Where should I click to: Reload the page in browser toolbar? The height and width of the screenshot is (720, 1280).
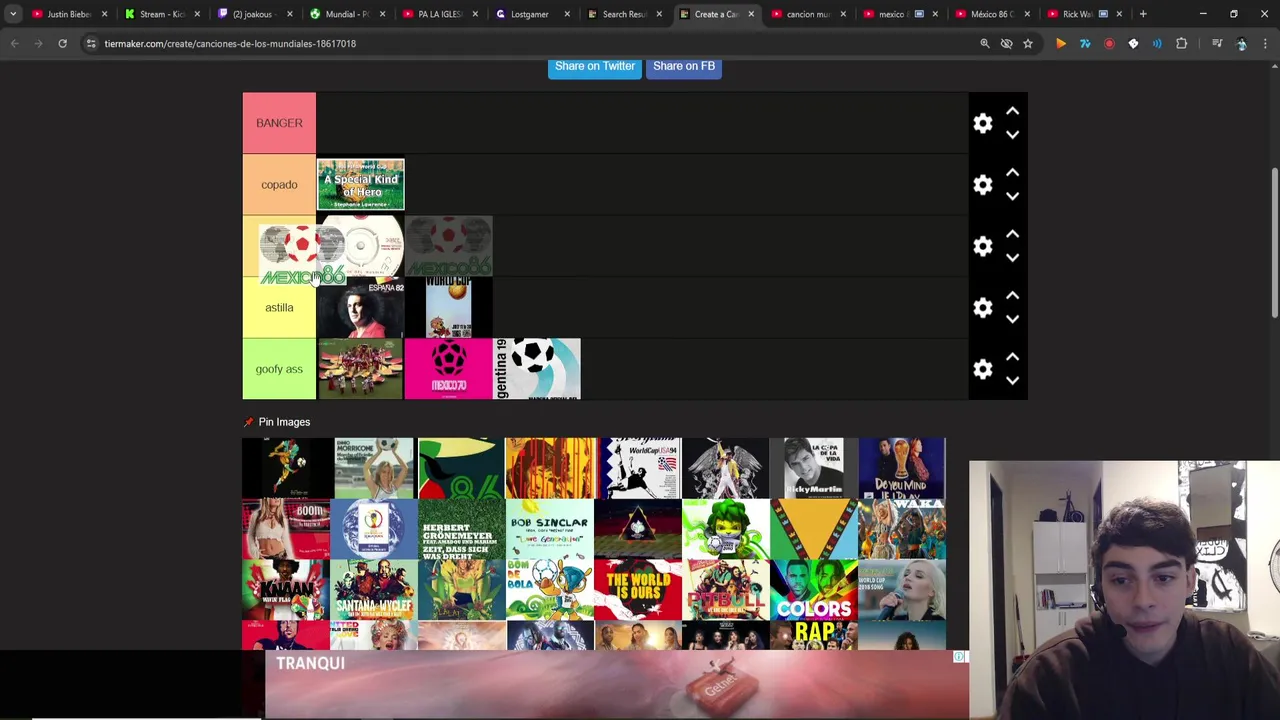point(62,44)
